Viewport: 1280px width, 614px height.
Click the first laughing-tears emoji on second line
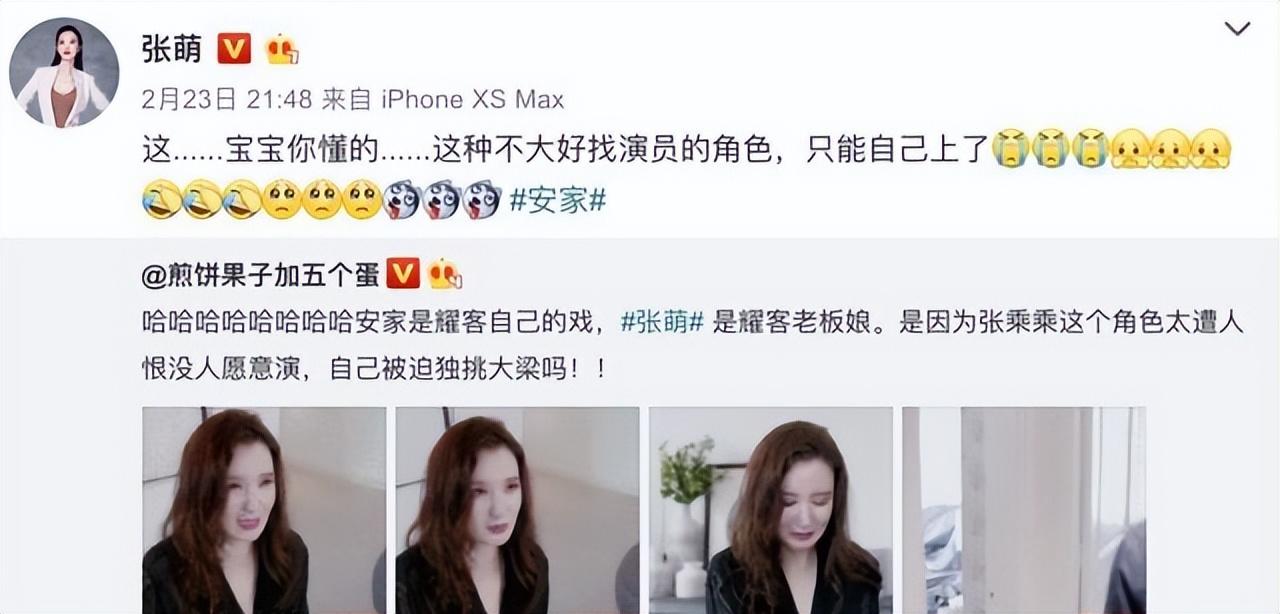click(x=161, y=200)
